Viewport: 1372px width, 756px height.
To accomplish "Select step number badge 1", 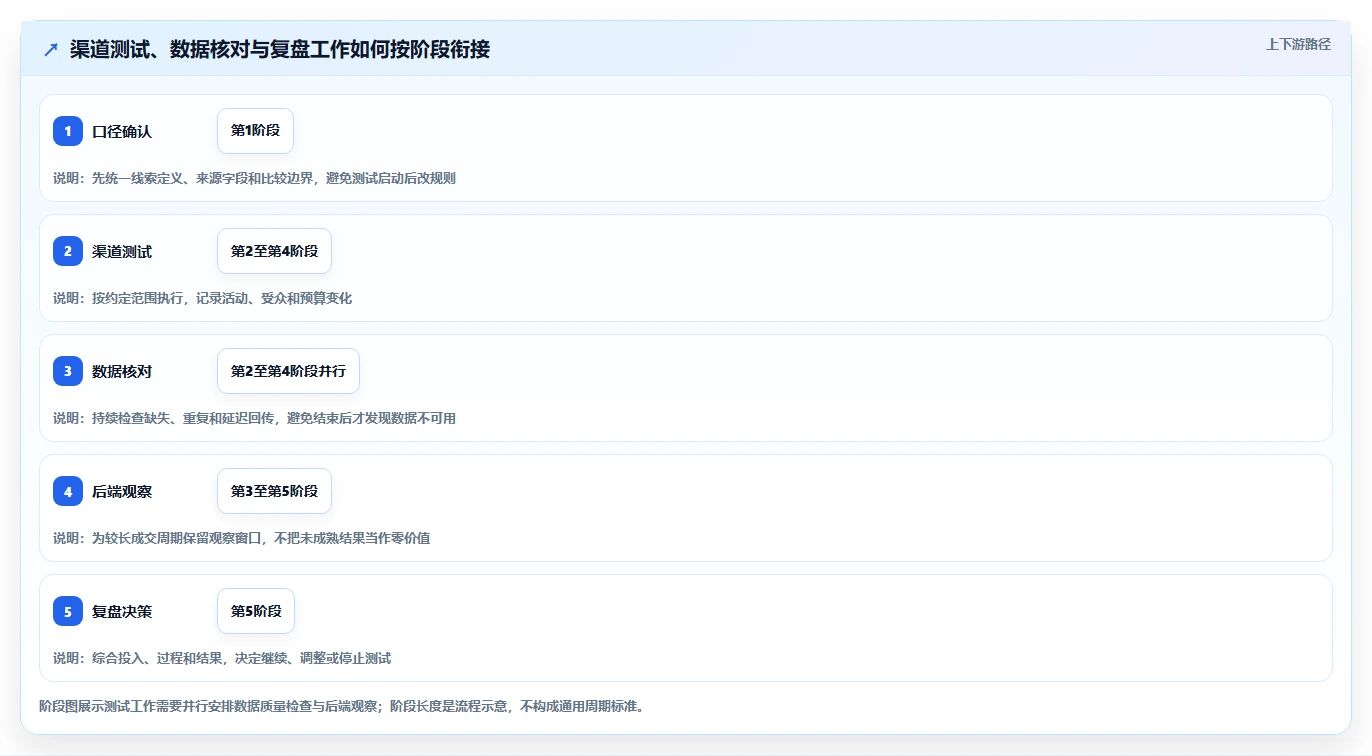I will [x=68, y=131].
